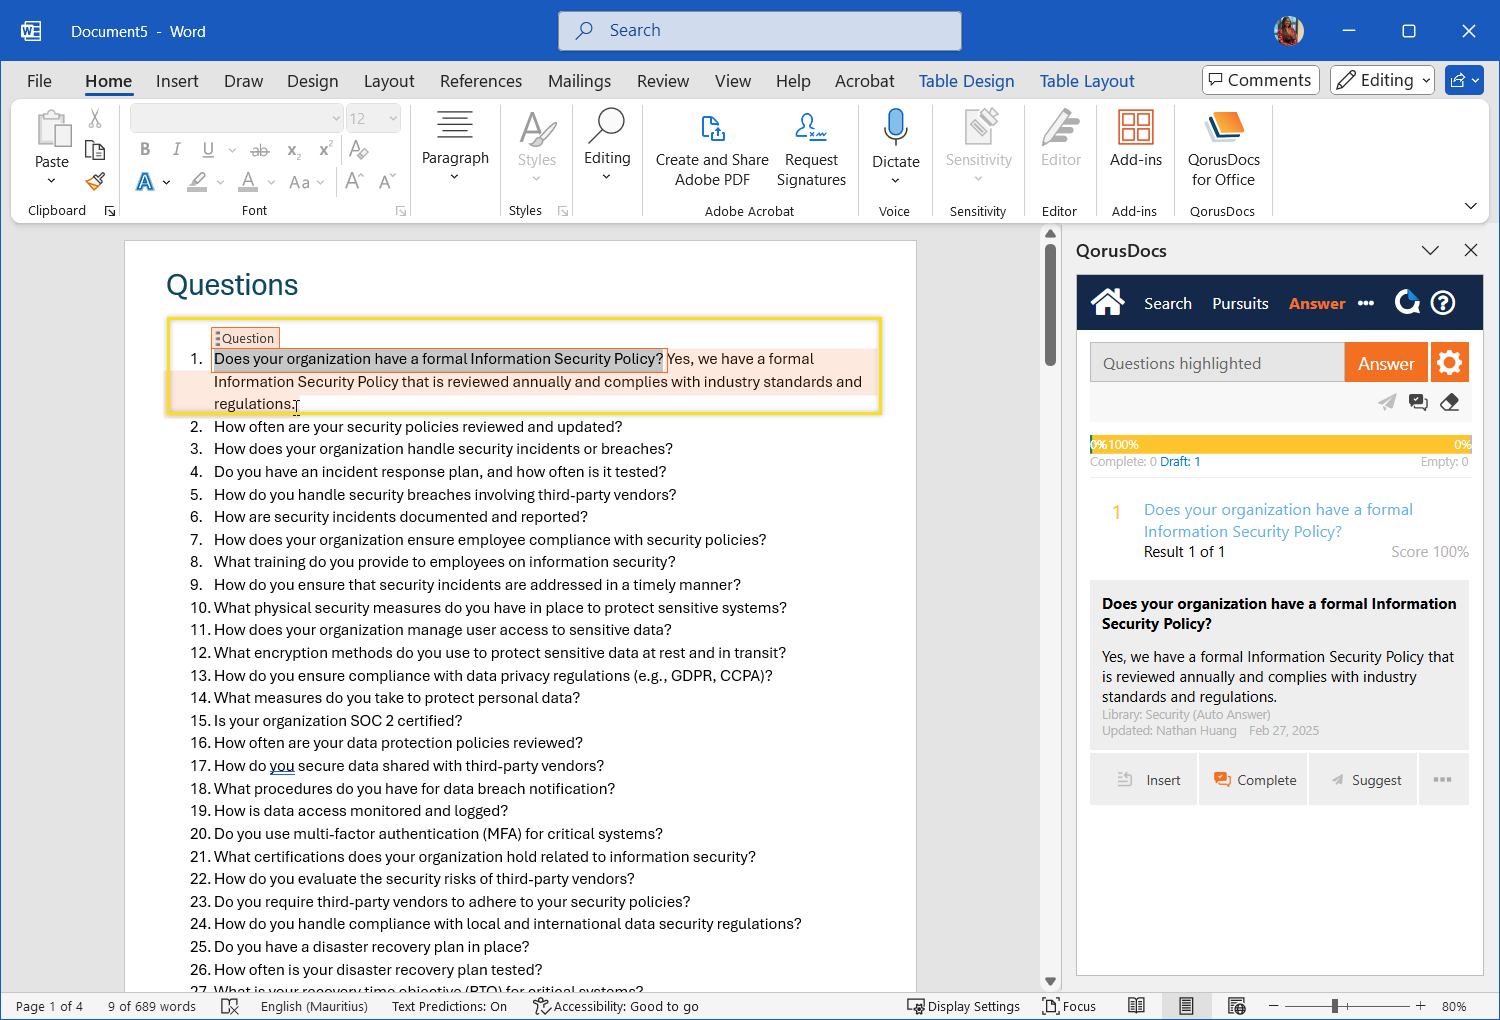Image resolution: width=1500 pixels, height=1020 pixels.
Task: Switch to Table Design tab
Action: (x=966, y=81)
